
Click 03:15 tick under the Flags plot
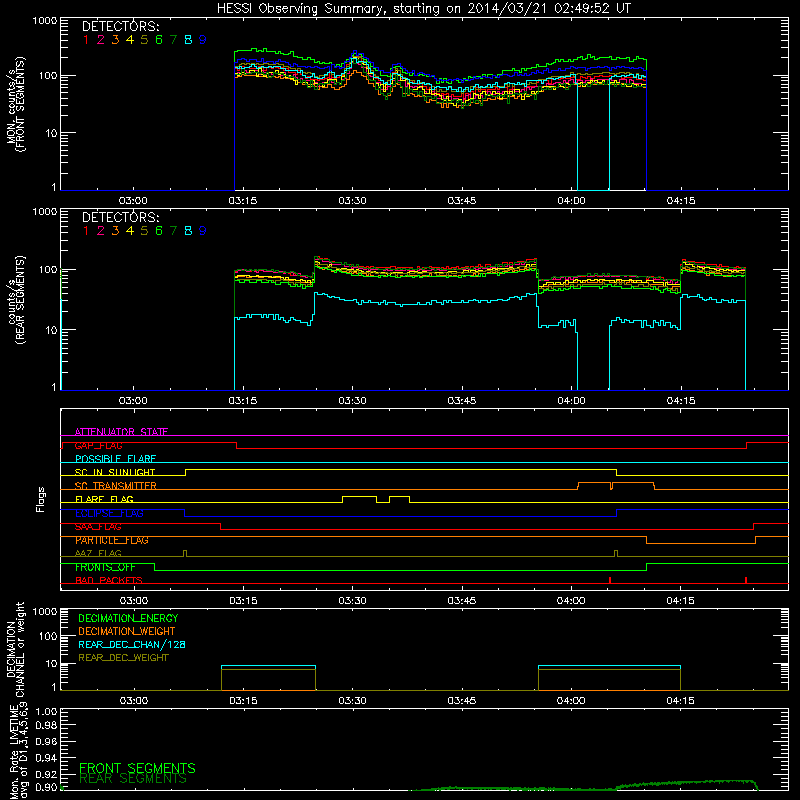243,601
